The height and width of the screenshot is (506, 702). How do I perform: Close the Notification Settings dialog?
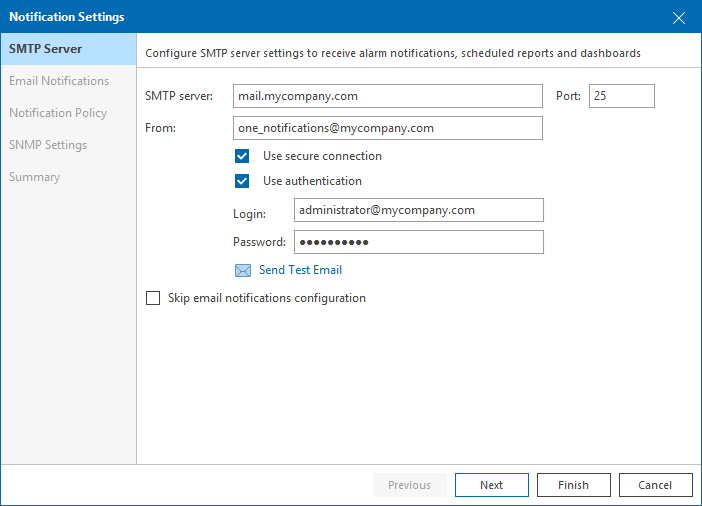pos(679,17)
